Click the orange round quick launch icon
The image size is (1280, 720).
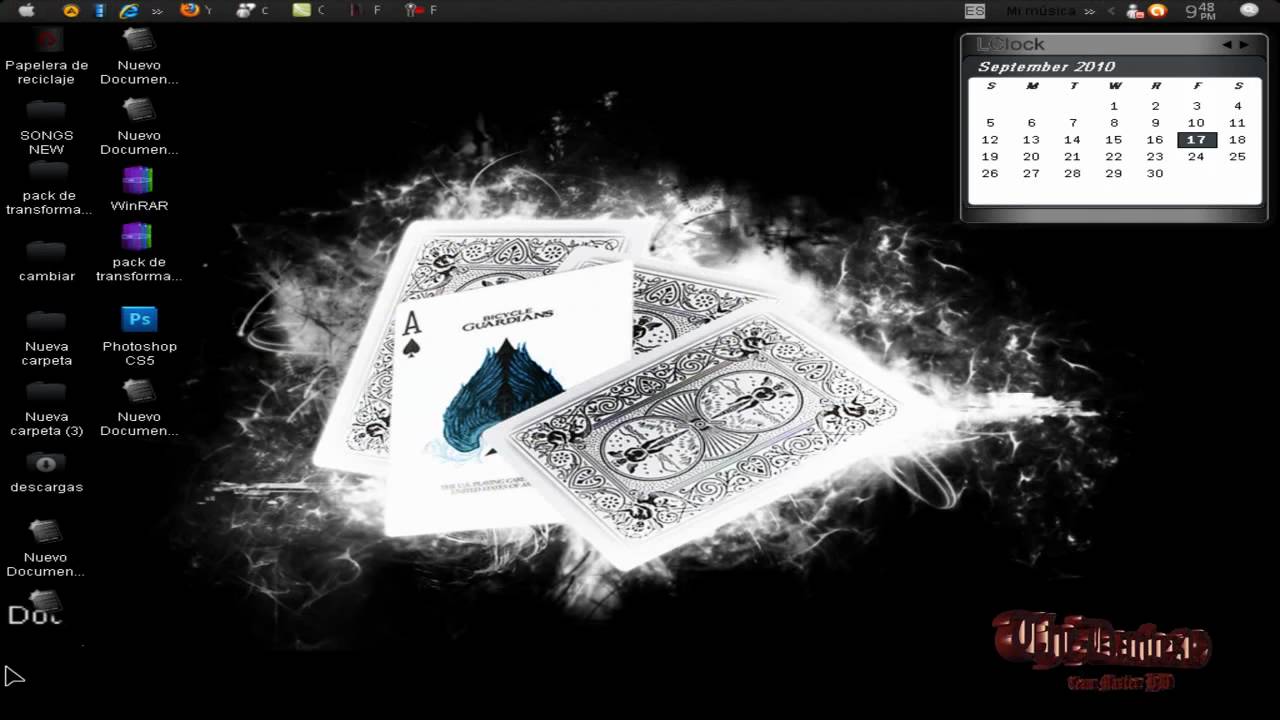71,10
